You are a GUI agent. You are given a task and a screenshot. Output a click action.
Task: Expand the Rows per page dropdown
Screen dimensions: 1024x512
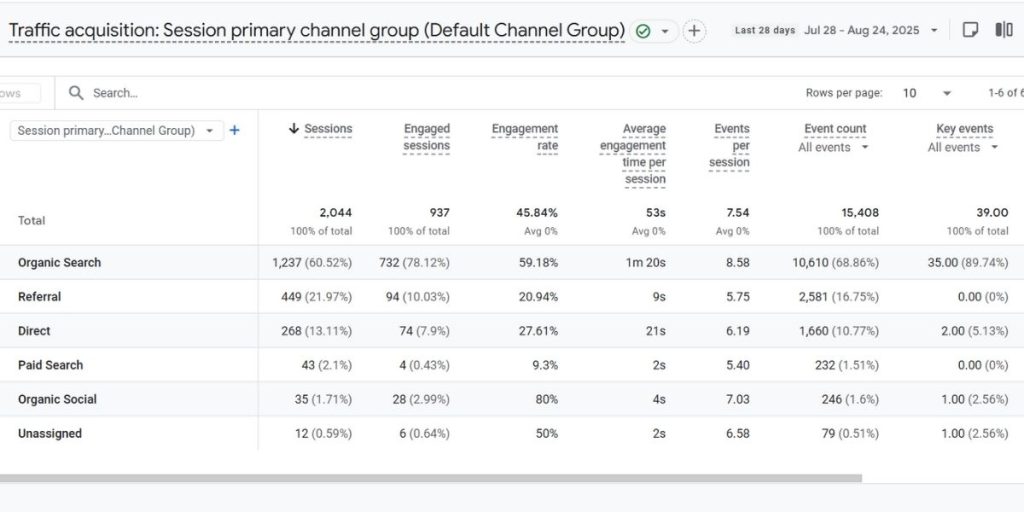(946, 93)
